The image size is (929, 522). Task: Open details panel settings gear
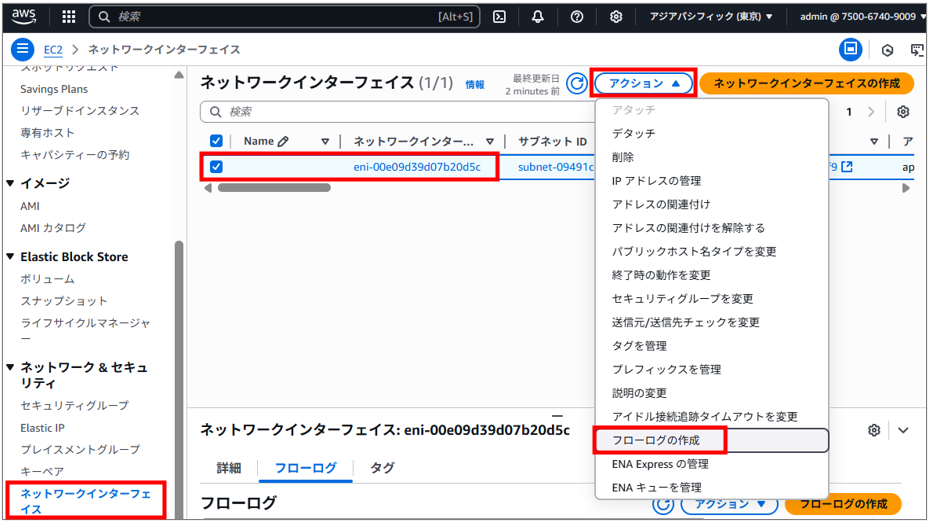pos(874,430)
